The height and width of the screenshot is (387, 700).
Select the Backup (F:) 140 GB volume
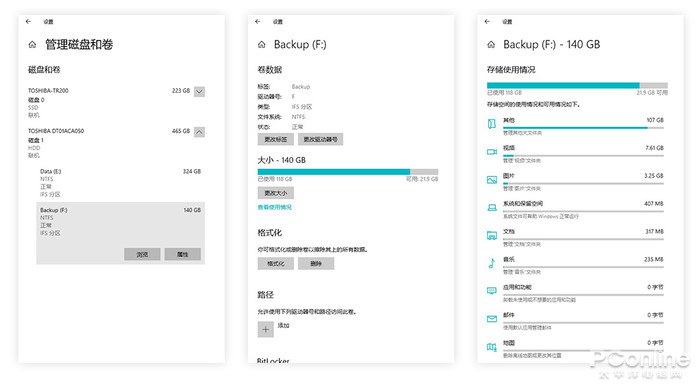[x=121, y=233]
